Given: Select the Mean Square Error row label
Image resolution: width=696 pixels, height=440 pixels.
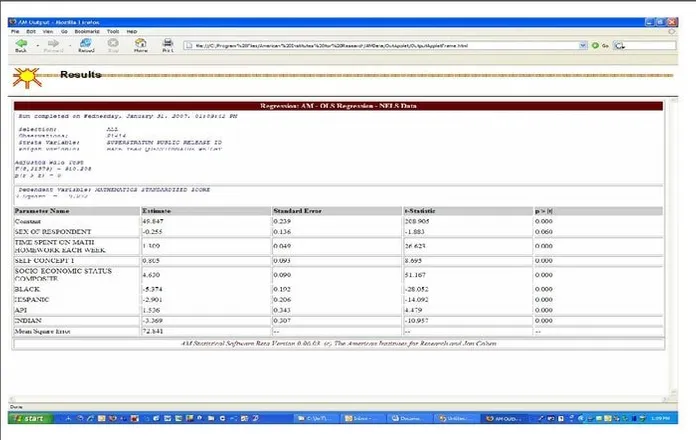Looking at the screenshot, I should (42, 331).
